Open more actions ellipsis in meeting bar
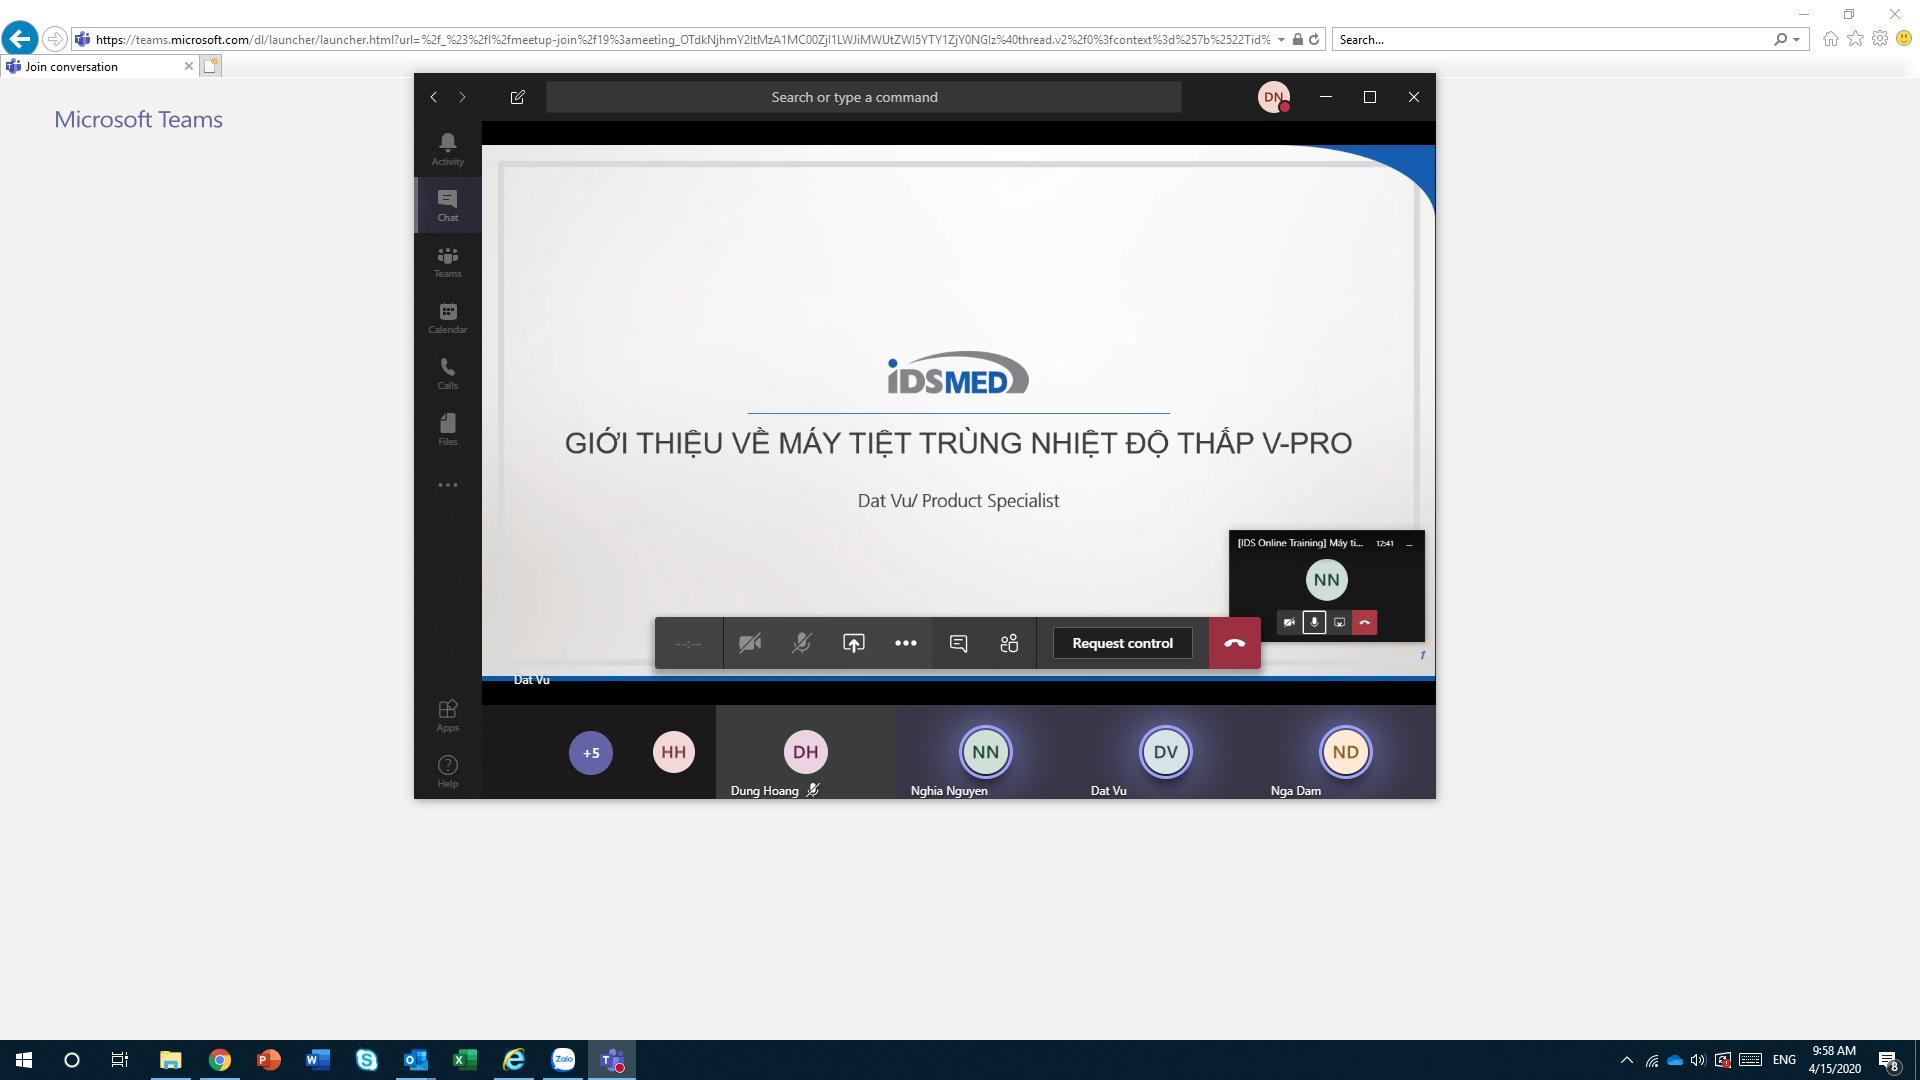1920x1080 pixels. pos(905,643)
